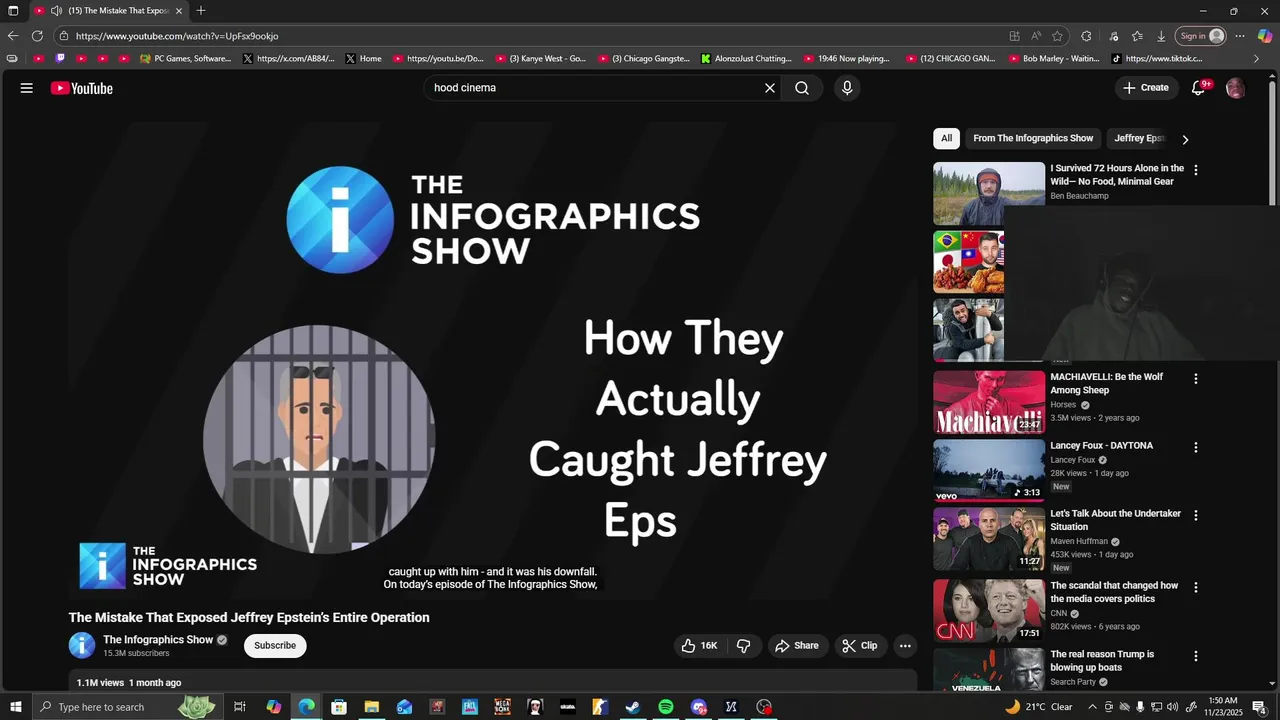Subscribe to The Infographics Show
Screen dimensions: 1280x720
coord(275,646)
